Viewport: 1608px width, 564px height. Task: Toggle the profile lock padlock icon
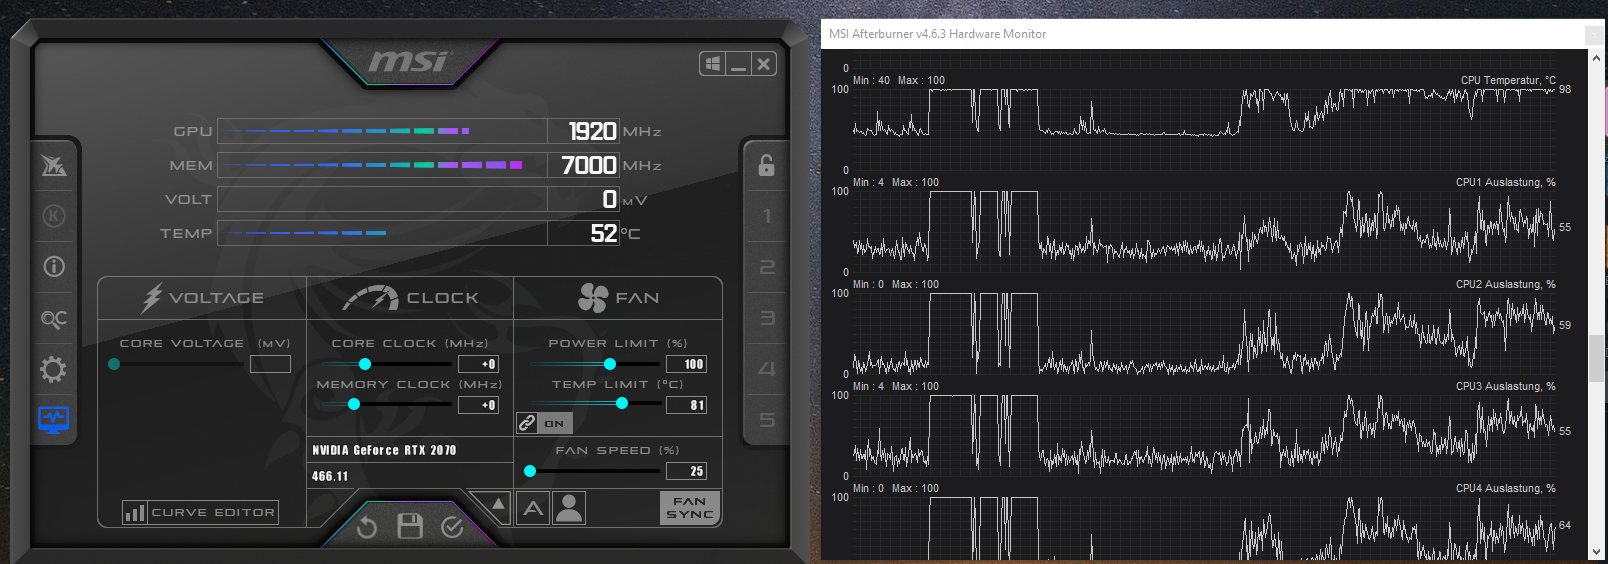pos(766,165)
